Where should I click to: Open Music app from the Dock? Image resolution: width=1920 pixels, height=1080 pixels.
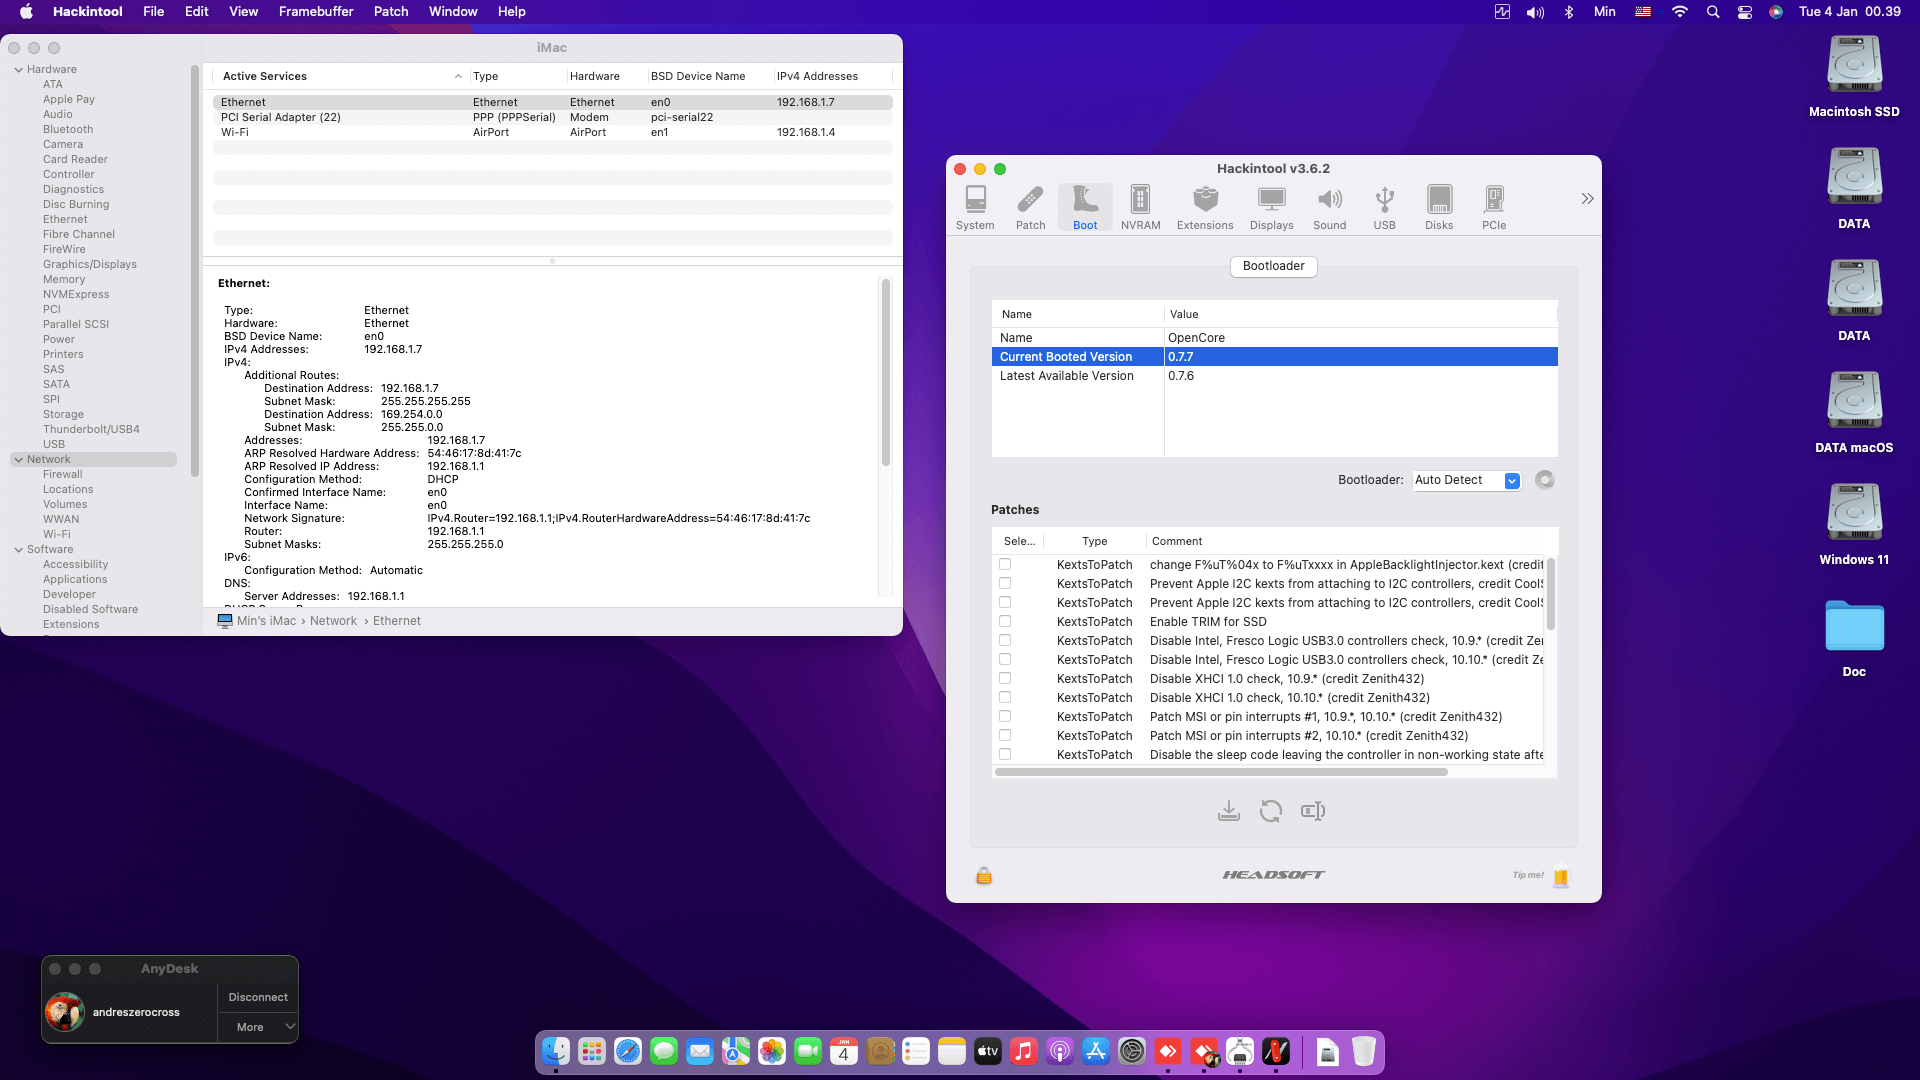pos(1024,1052)
